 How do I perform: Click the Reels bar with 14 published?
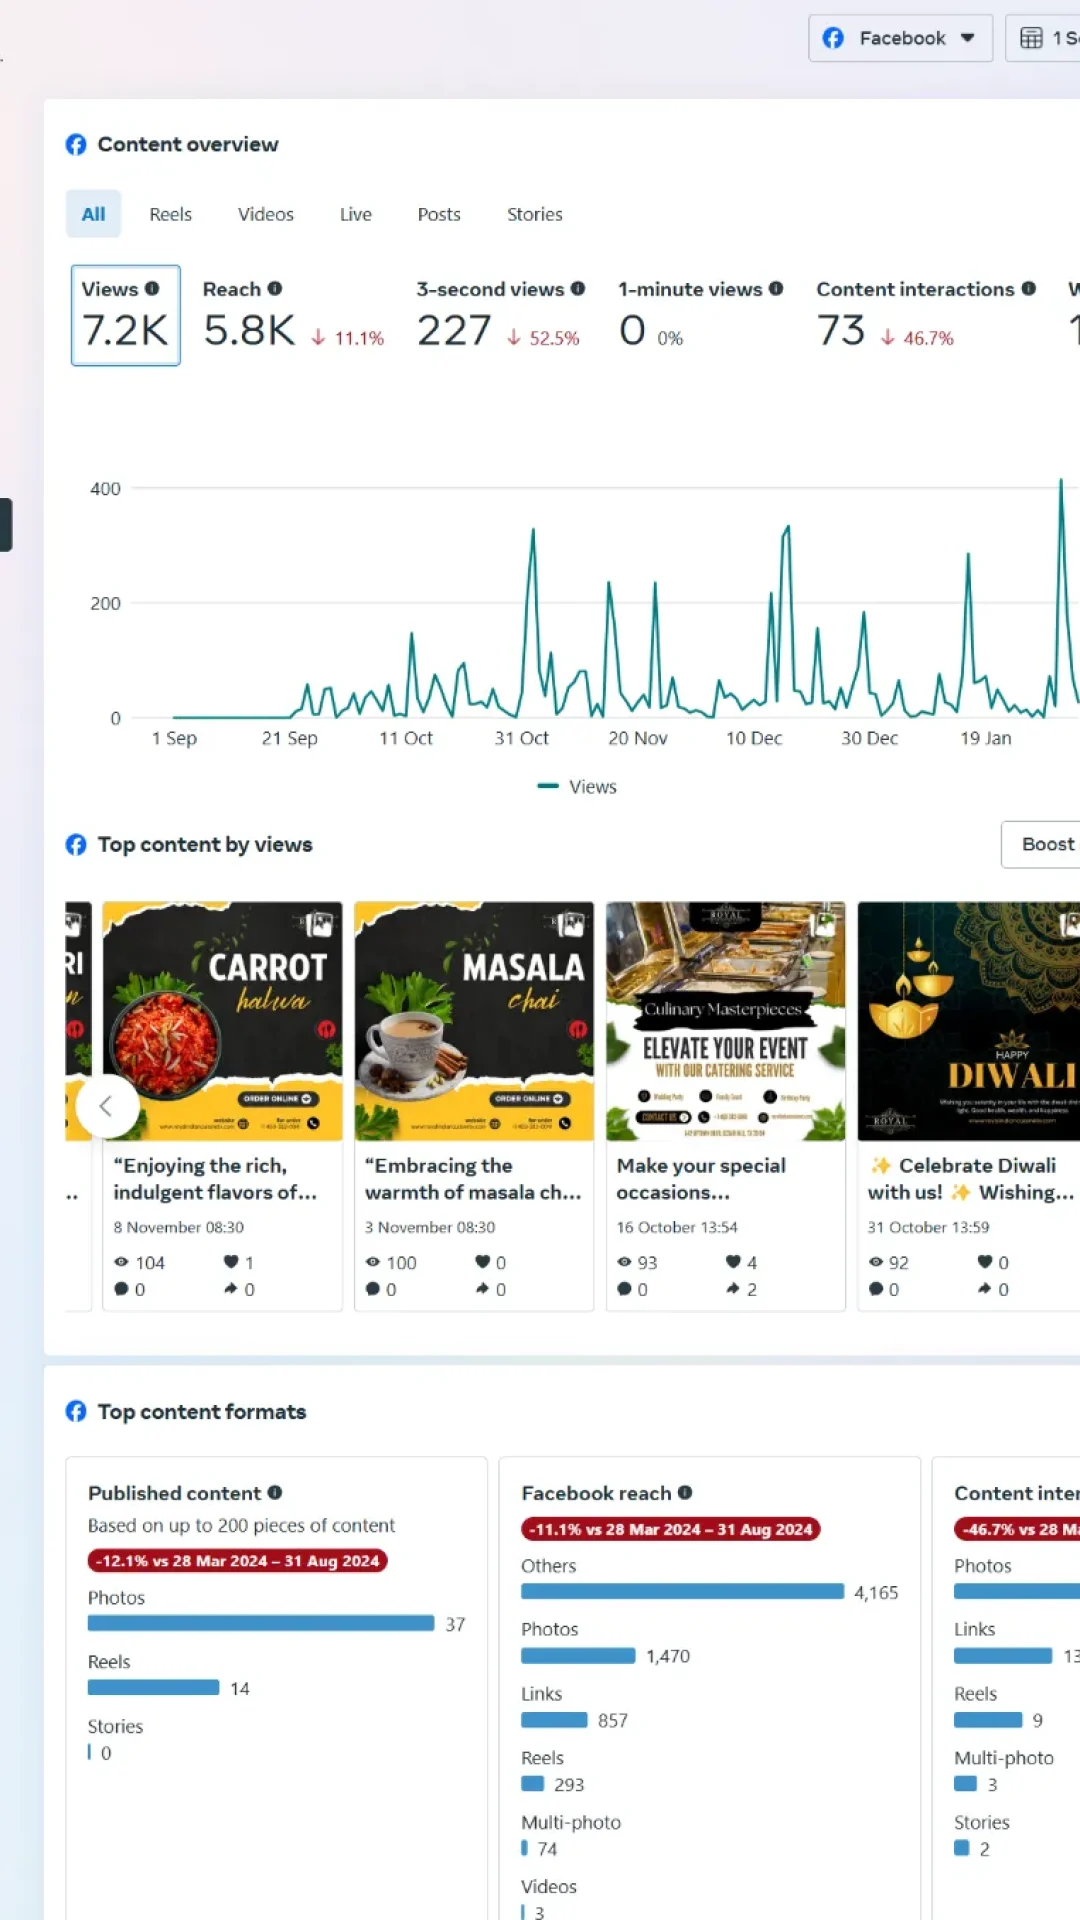(153, 1687)
